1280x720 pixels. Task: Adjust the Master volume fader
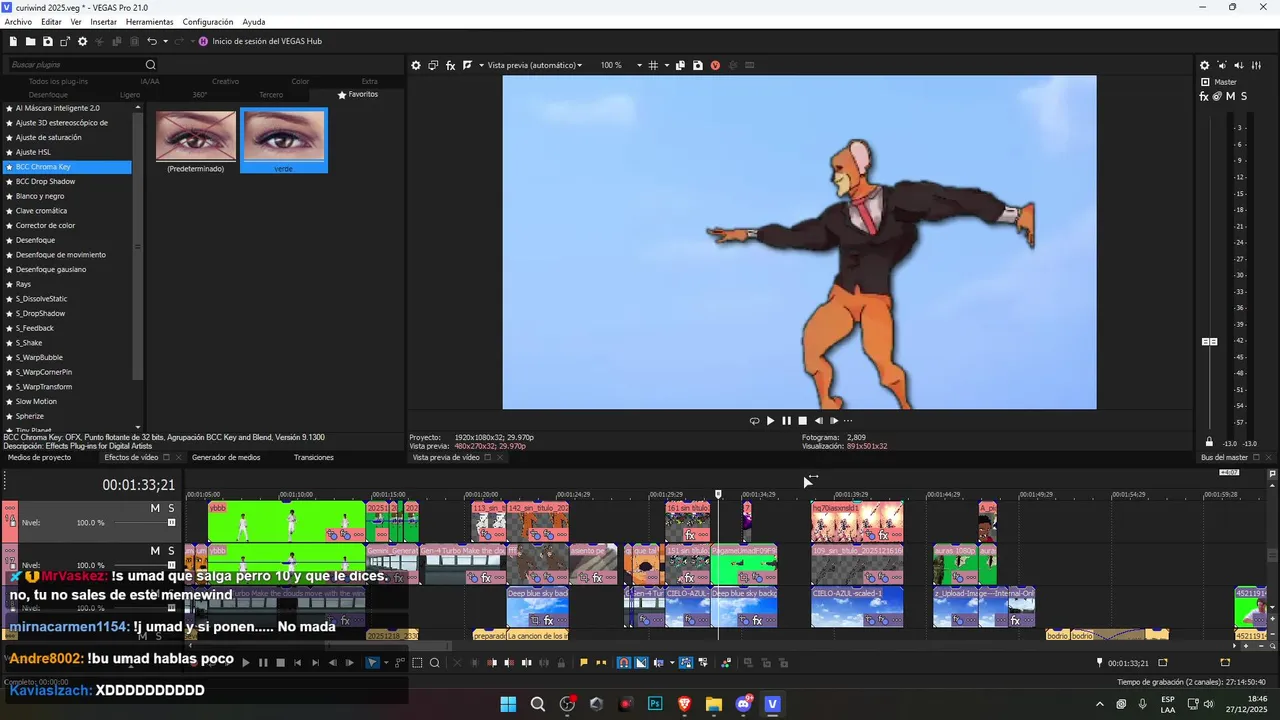coord(1210,342)
